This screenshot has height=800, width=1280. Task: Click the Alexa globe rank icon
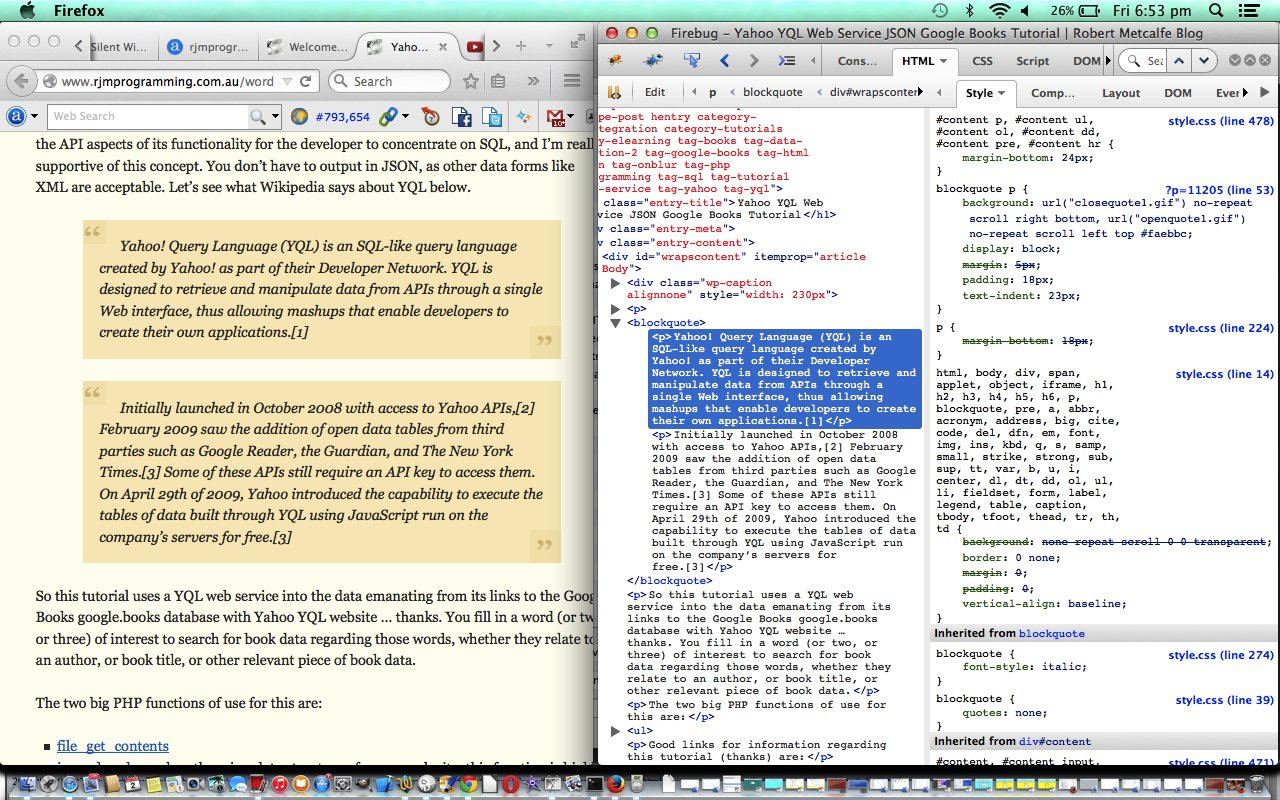[x=299, y=117]
